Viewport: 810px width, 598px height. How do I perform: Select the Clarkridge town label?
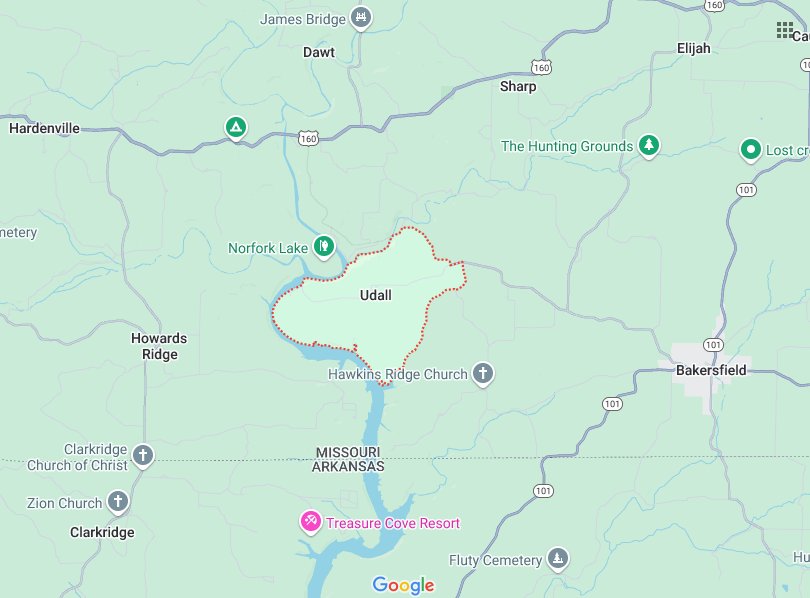[x=102, y=532]
